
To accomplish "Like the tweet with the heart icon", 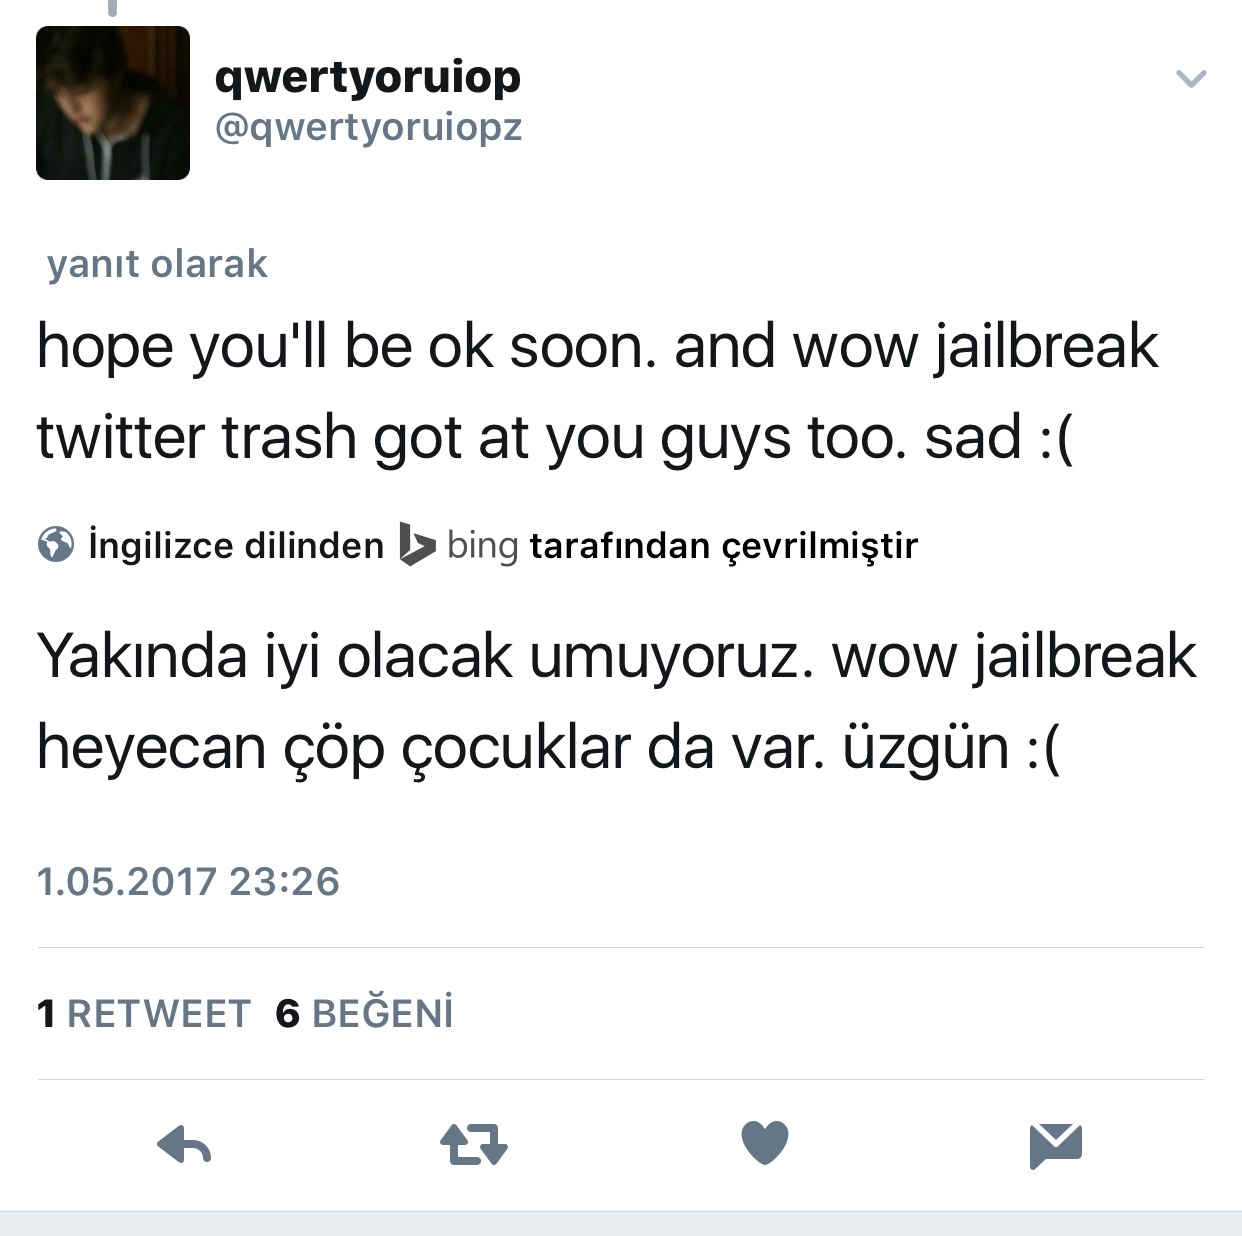I will (x=765, y=1143).
